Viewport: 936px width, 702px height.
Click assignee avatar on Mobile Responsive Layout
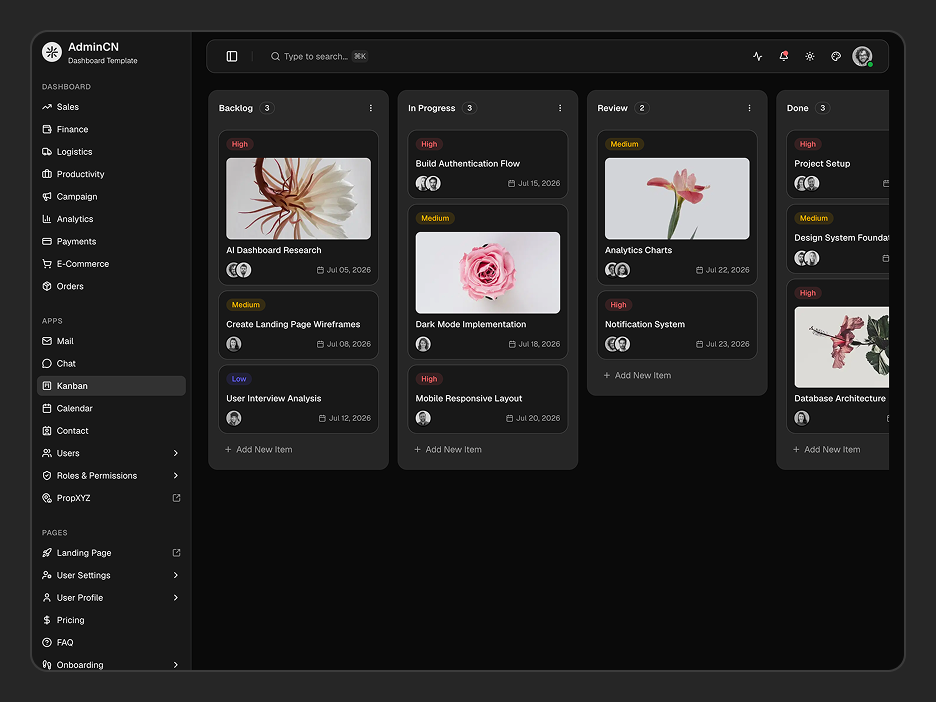tap(423, 418)
